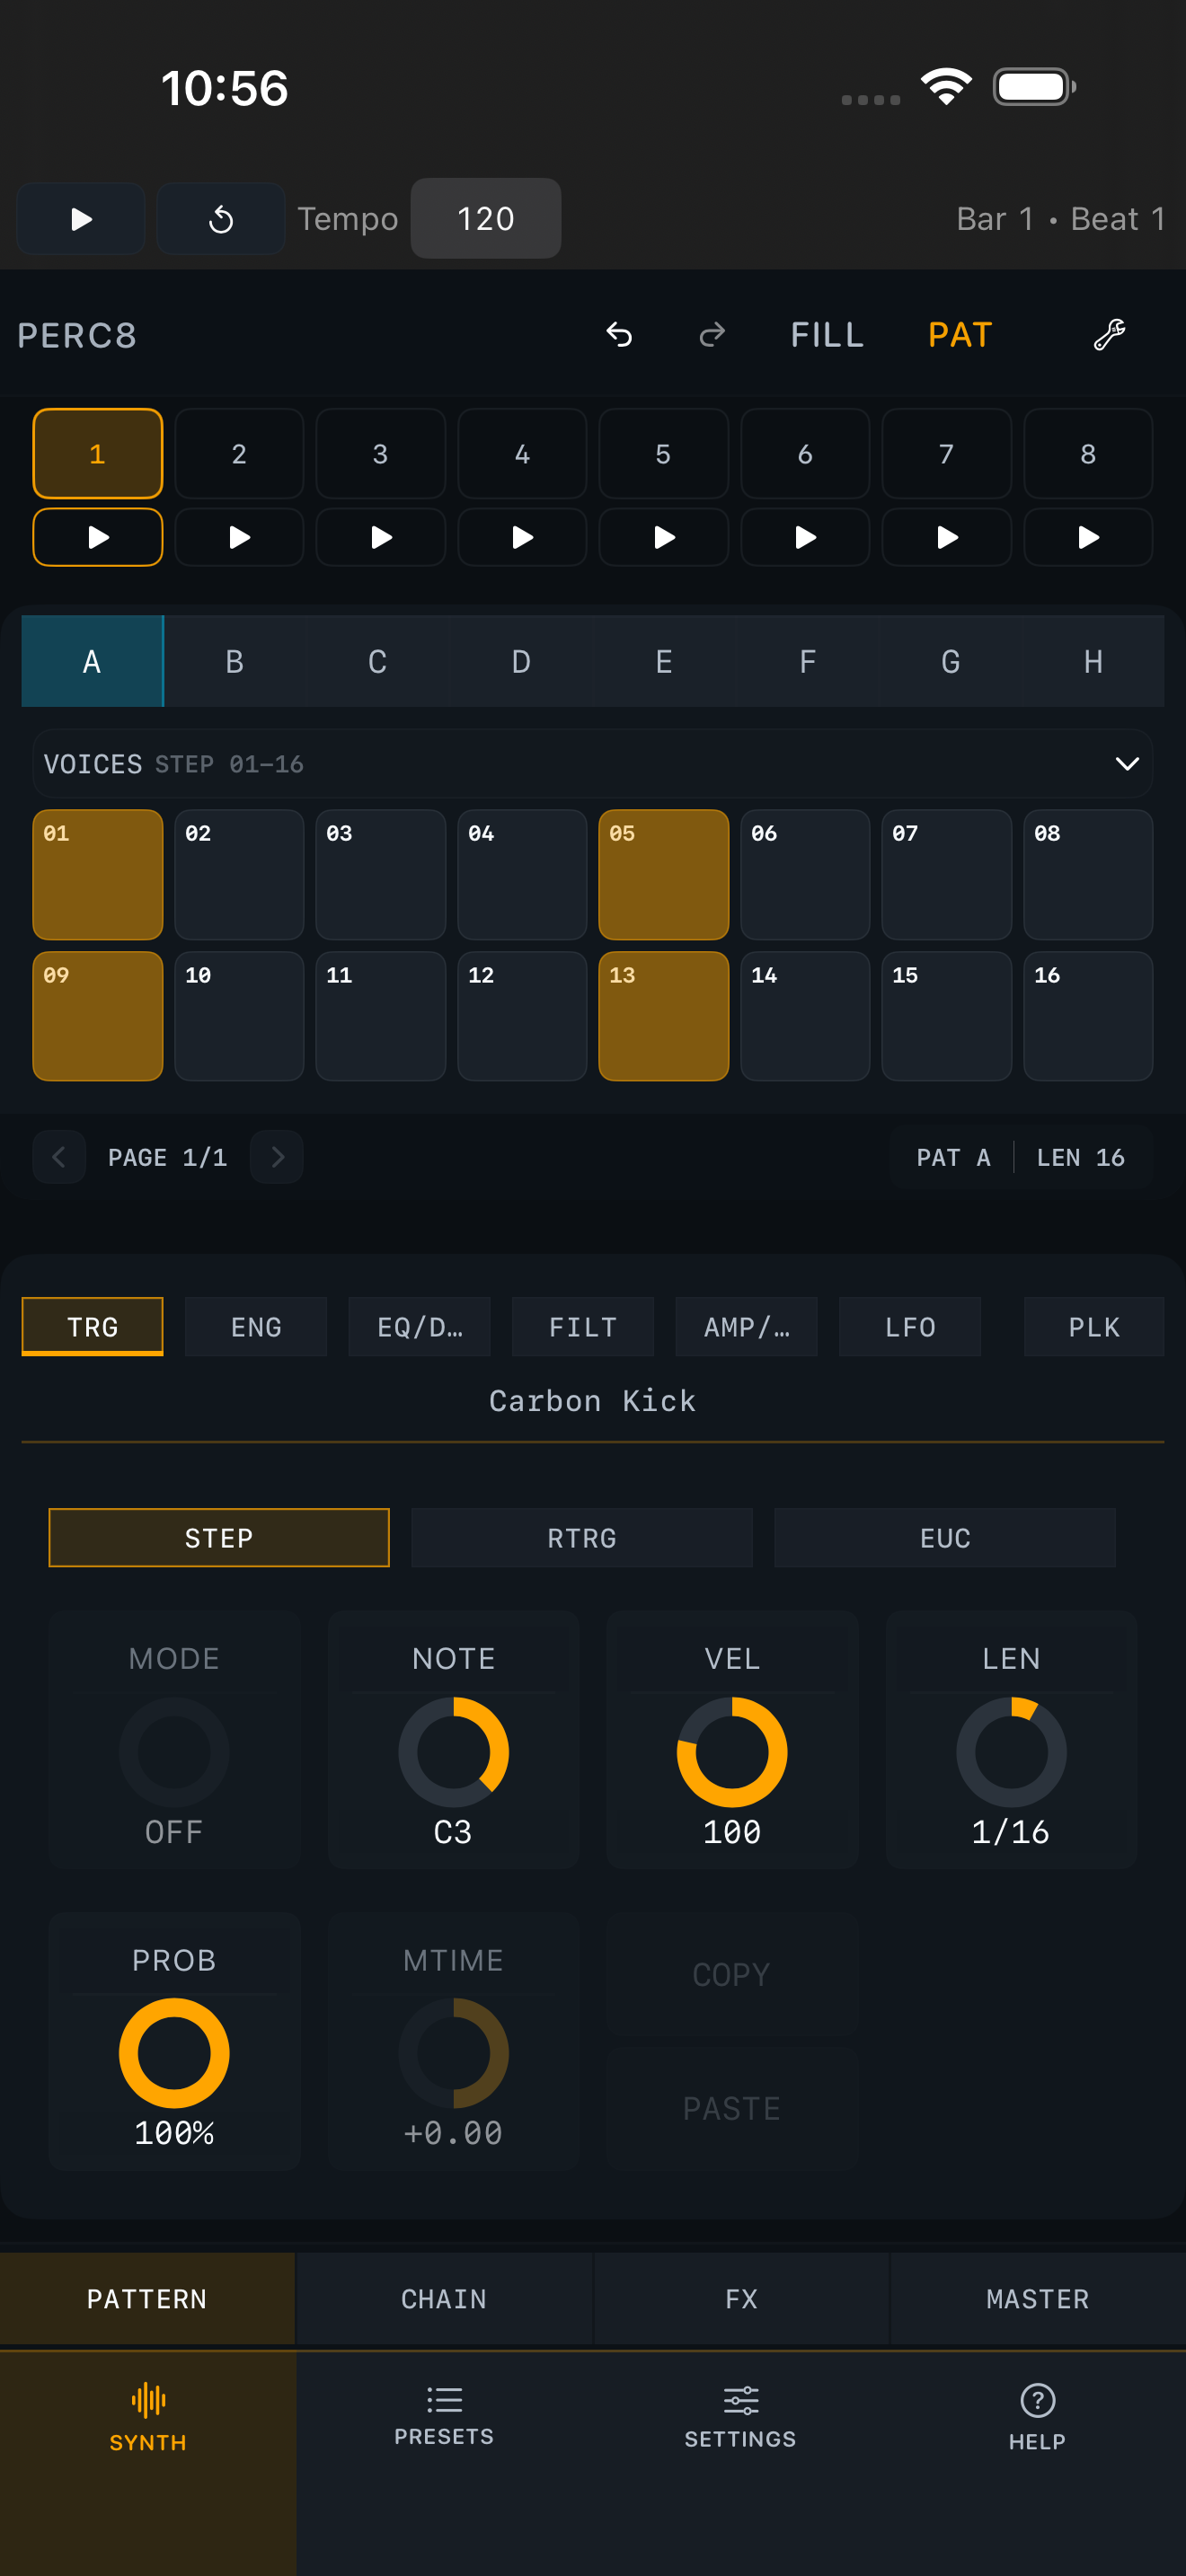Adjust the MODE knob set to OFF
The height and width of the screenshot is (2576, 1186).
click(x=174, y=1752)
